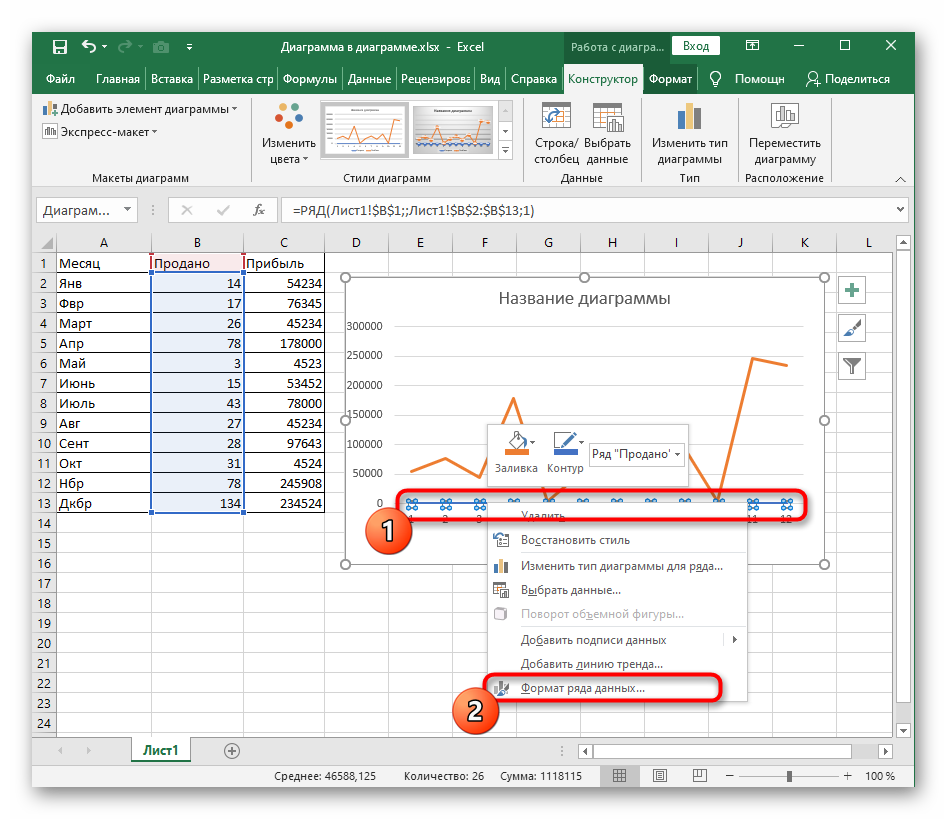Click the Undo arrow icon
The width and height of the screenshot is (947, 819).
coord(88,47)
